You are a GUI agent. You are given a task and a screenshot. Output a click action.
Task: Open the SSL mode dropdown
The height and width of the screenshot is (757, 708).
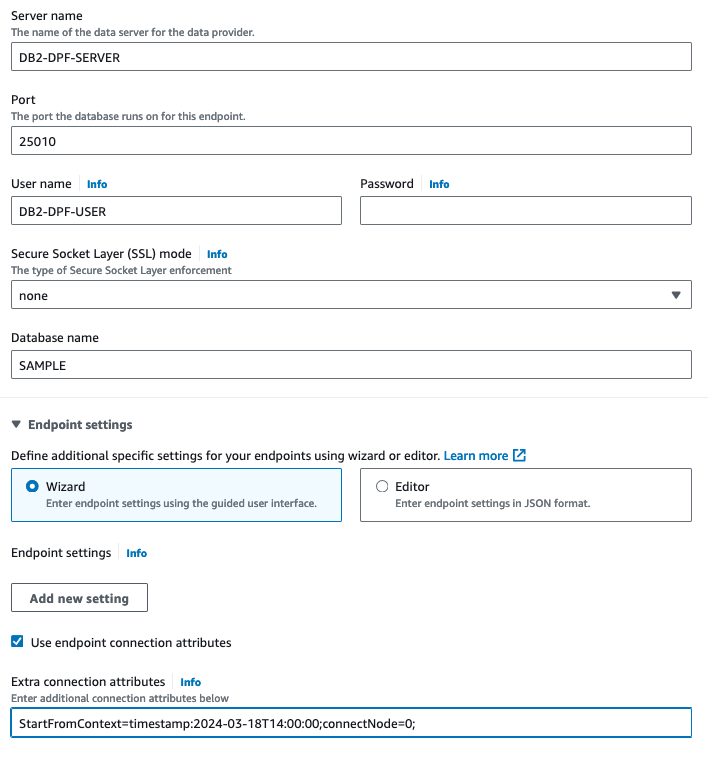(350, 295)
